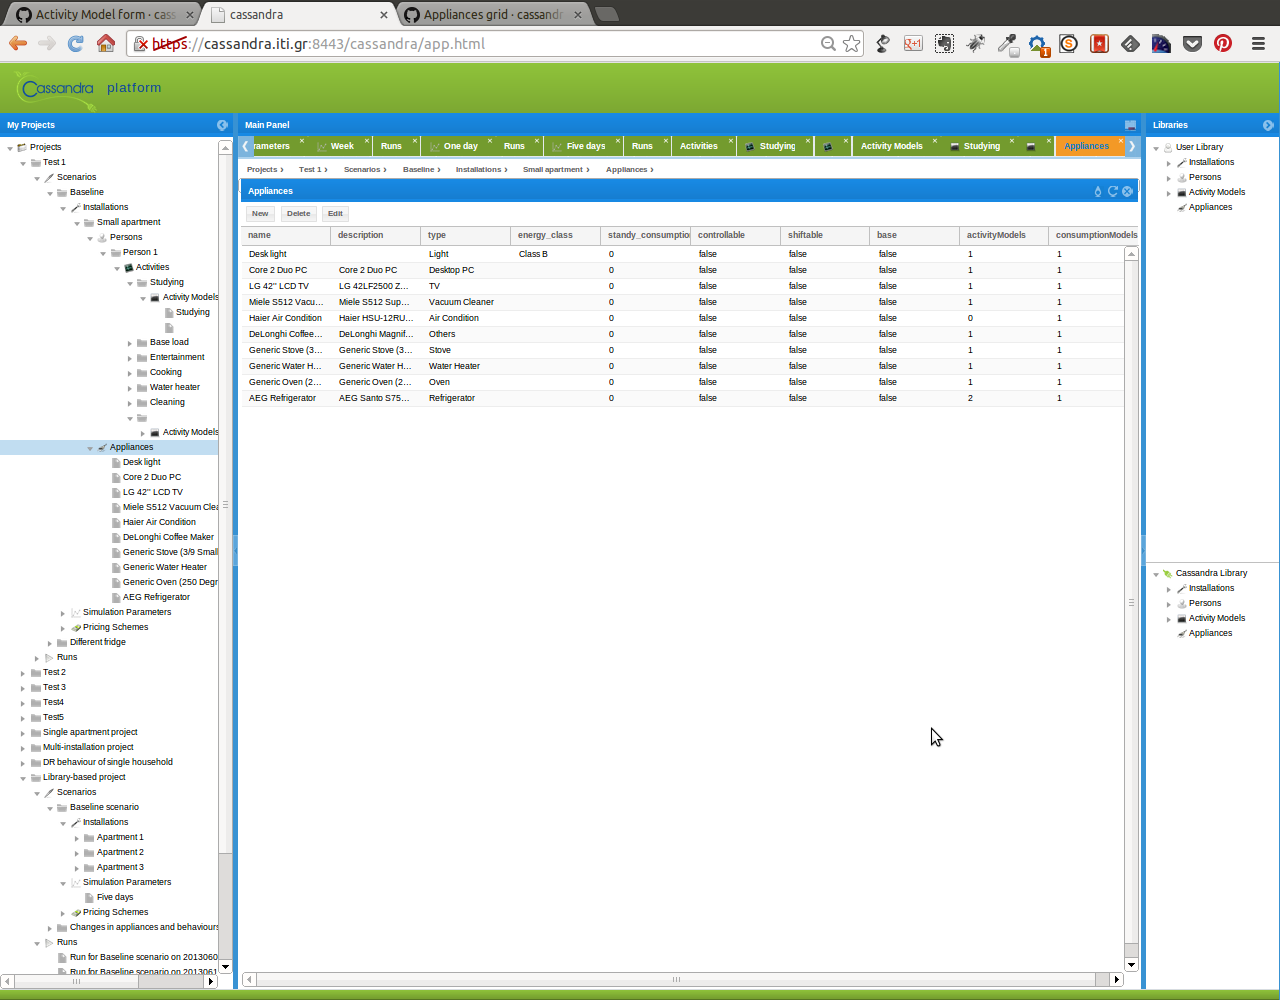Refresh the Appliances grid with the reload icon
This screenshot has height=1000, width=1280.
tap(1112, 191)
